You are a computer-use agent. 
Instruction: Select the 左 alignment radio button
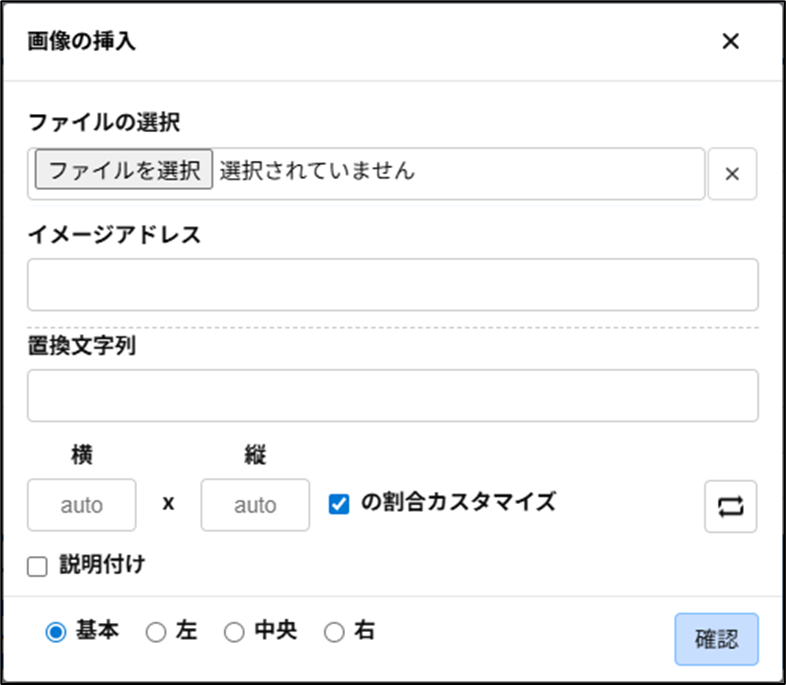[x=156, y=632]
